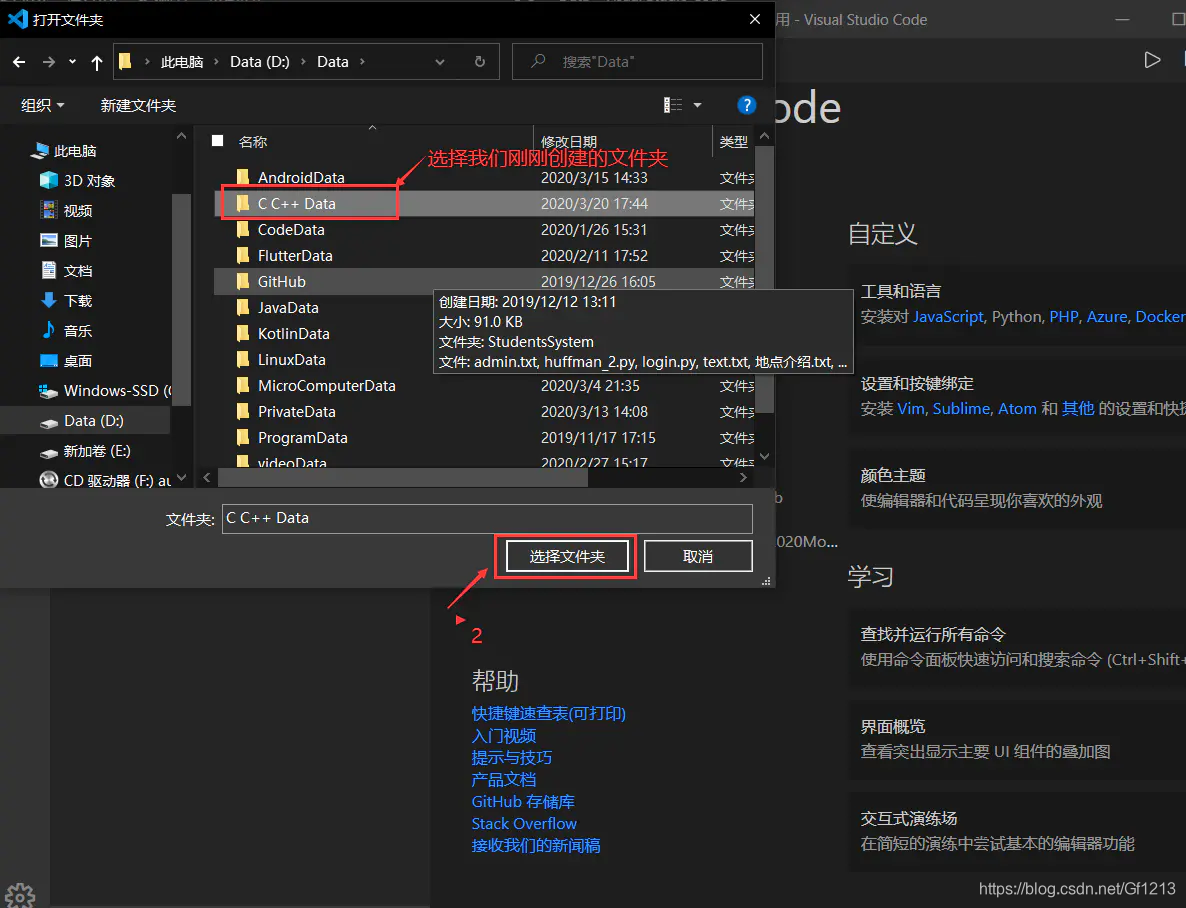Open 快捷键速查表(可打印) link in VS Code
The image size is (1186, 908).
pyautogui.click(x=548, y=714)
